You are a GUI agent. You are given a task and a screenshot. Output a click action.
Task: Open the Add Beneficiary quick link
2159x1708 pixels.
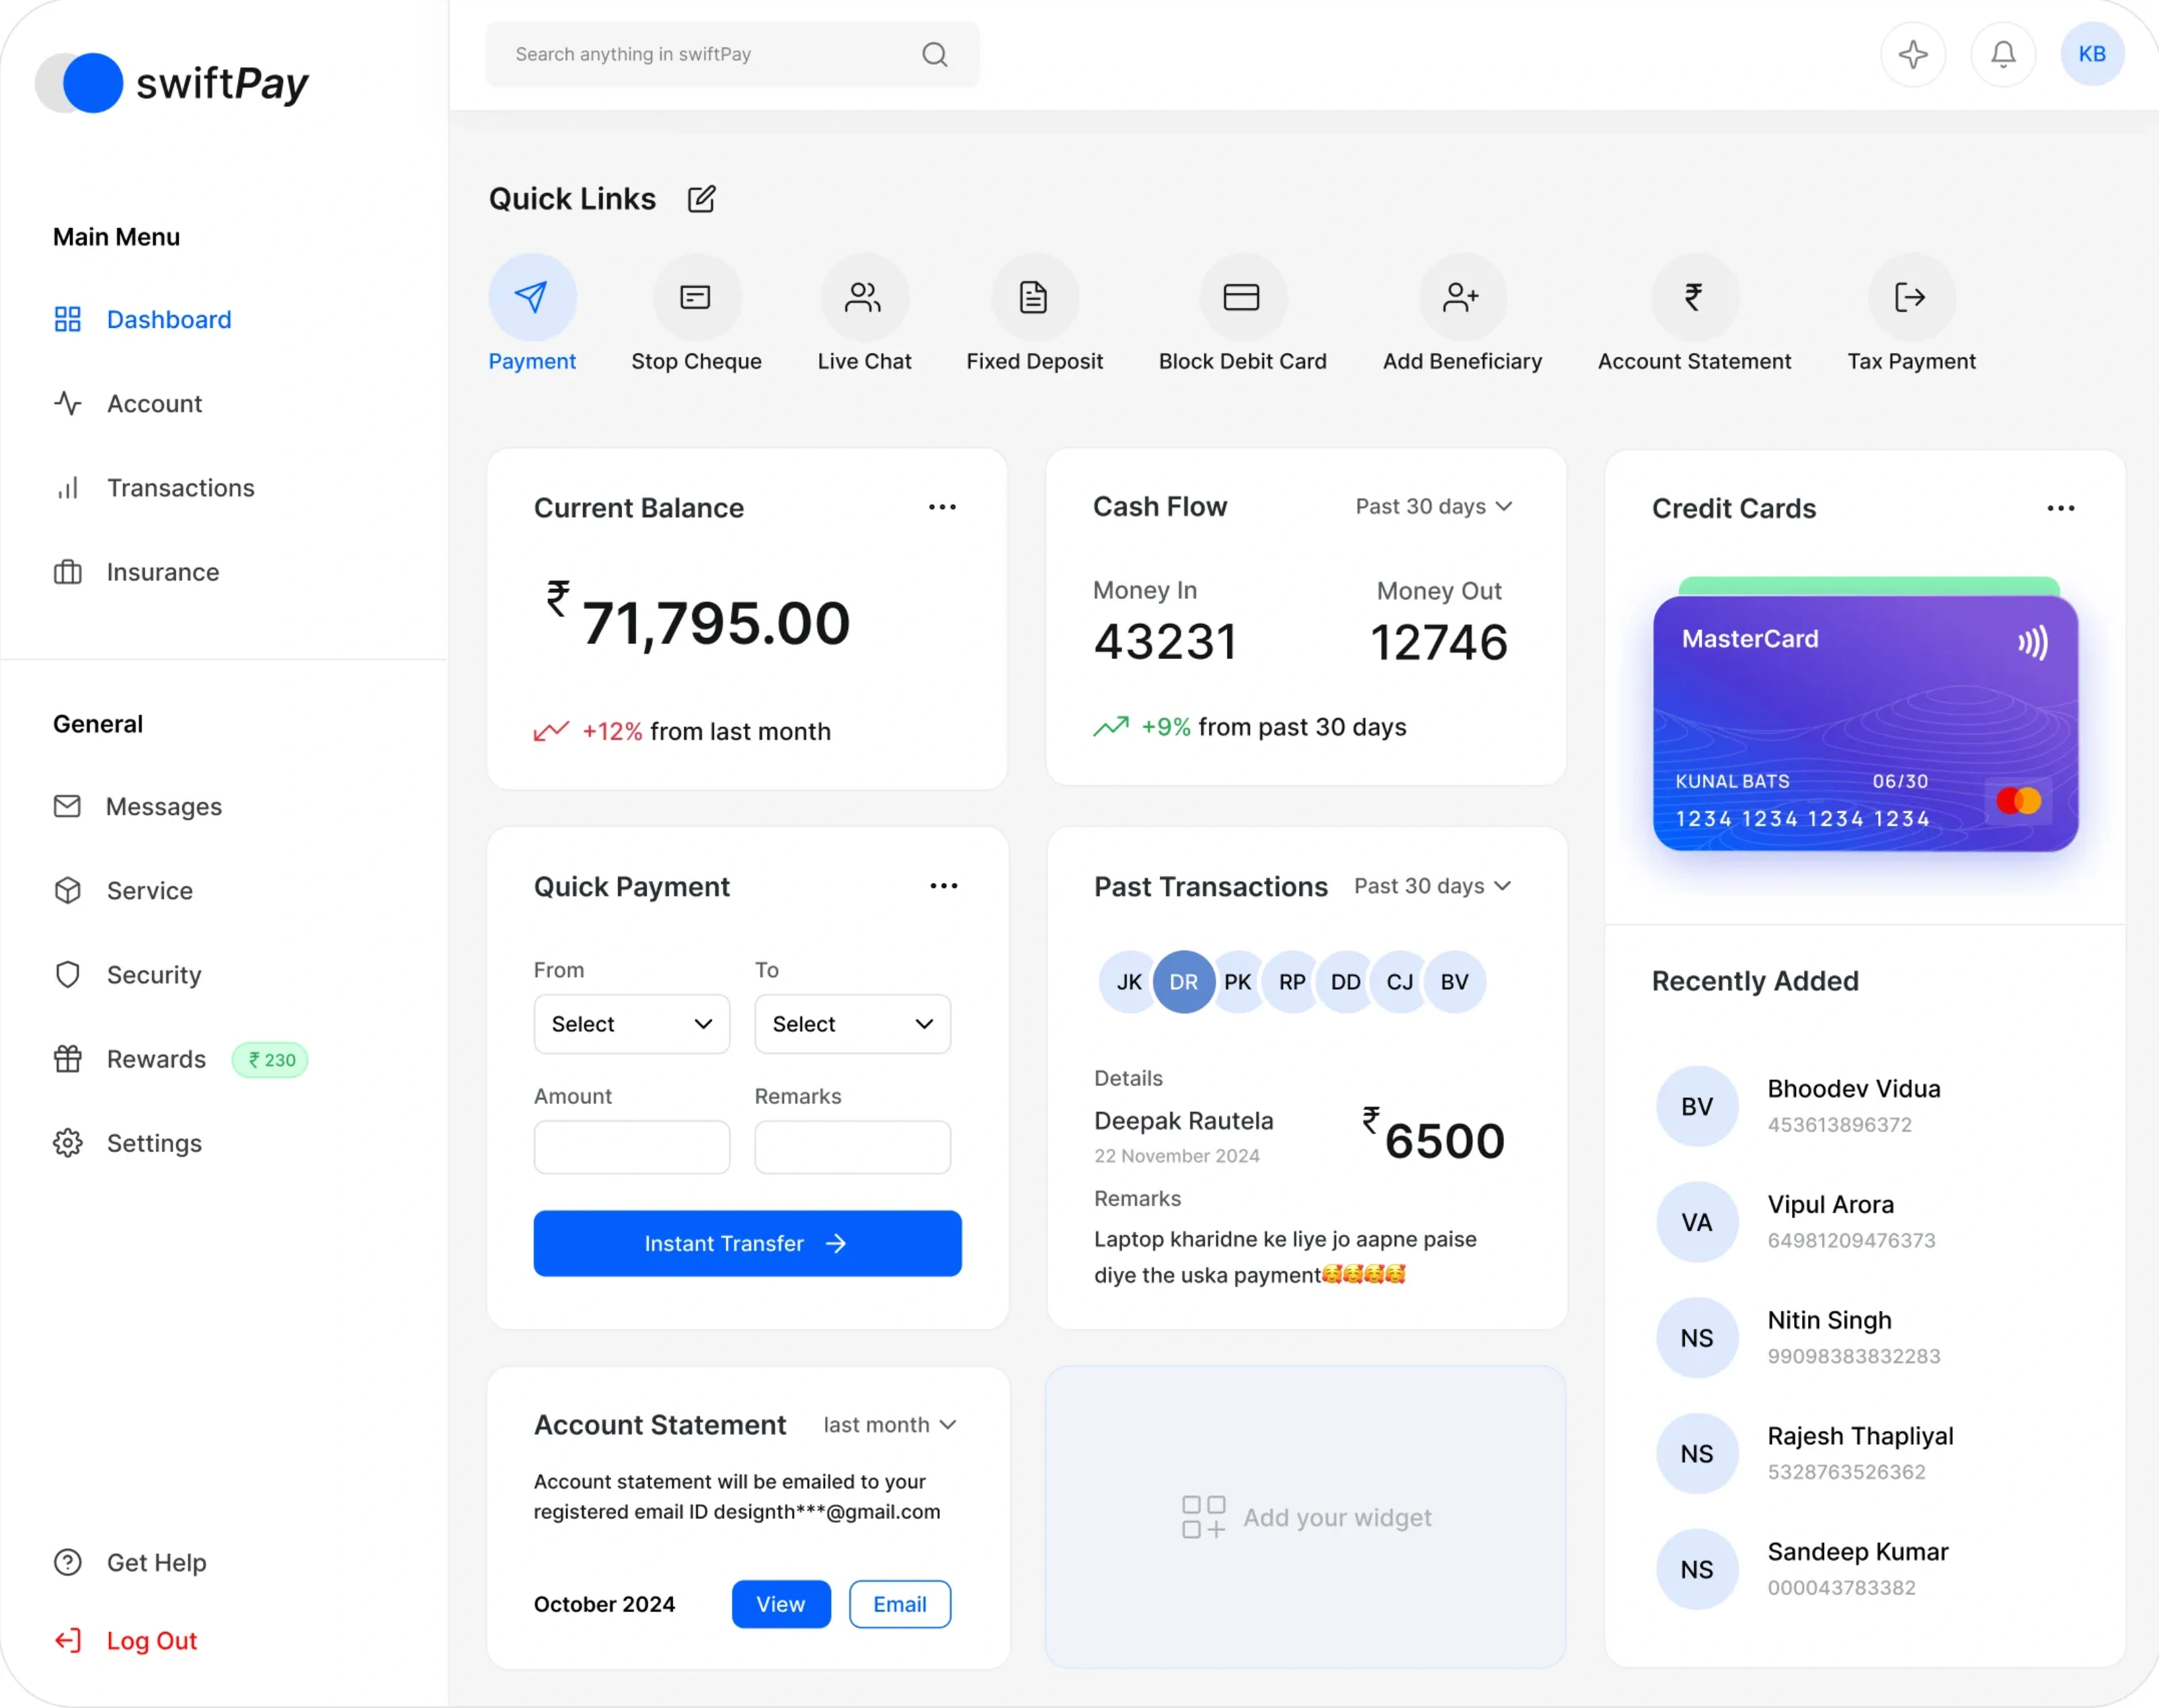(1461, 297)
